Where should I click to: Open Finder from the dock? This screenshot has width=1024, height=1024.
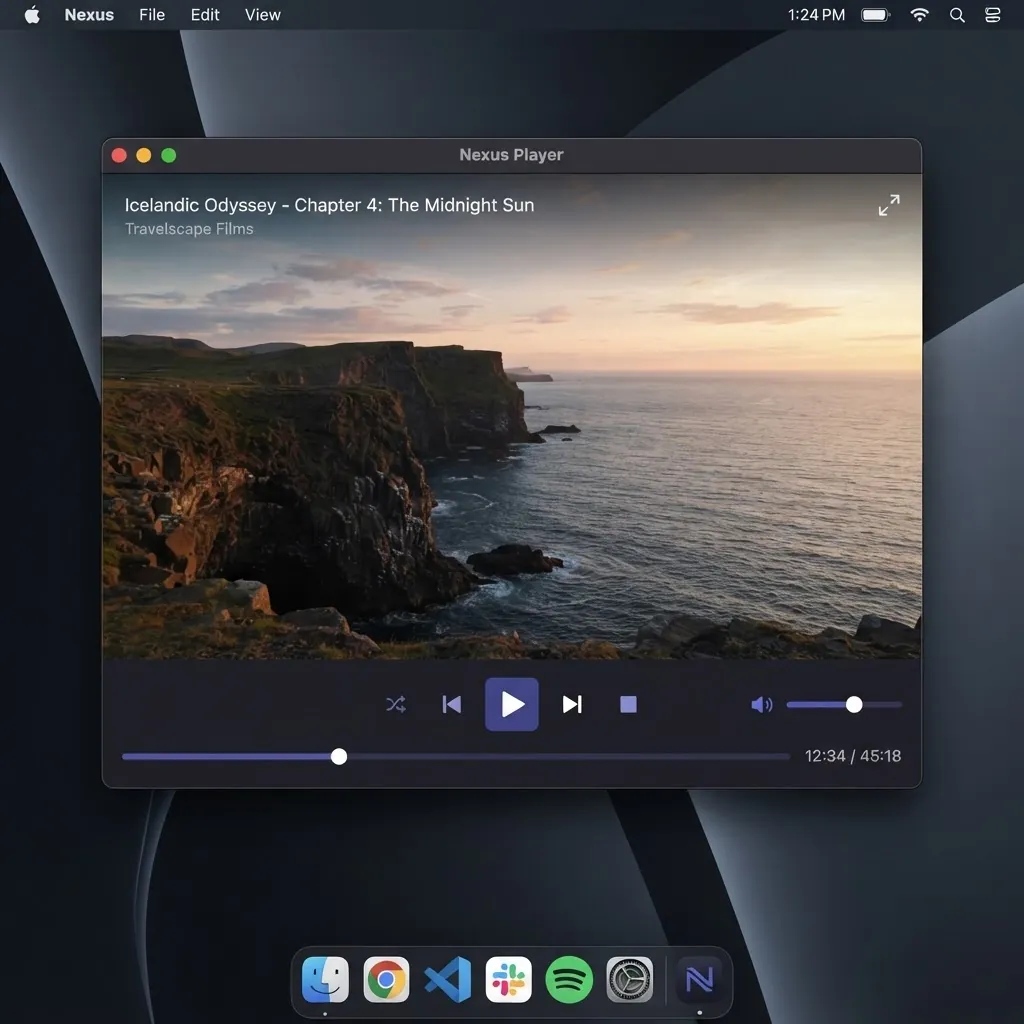pos(325,980)
